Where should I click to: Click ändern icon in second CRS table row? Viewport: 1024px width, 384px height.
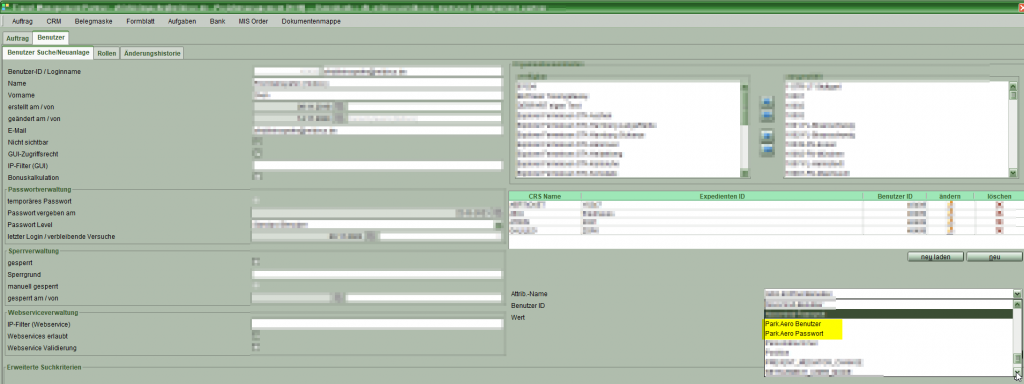[x=950, y=214]
